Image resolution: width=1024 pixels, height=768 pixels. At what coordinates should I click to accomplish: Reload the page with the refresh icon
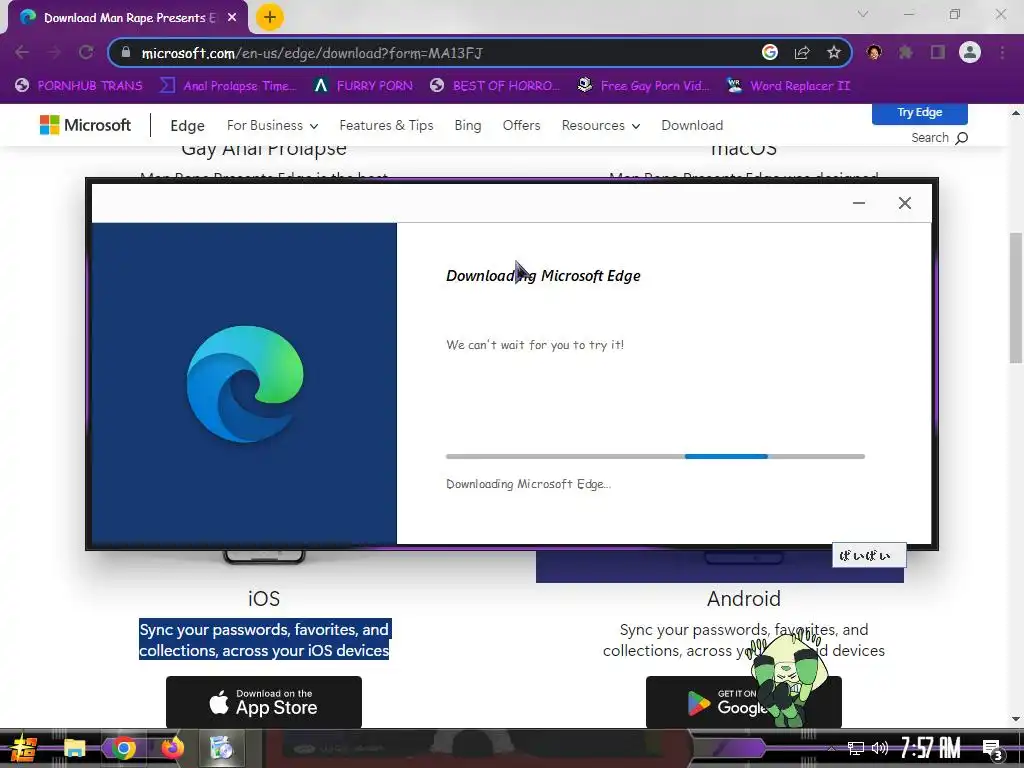click(x=86, y=52)
